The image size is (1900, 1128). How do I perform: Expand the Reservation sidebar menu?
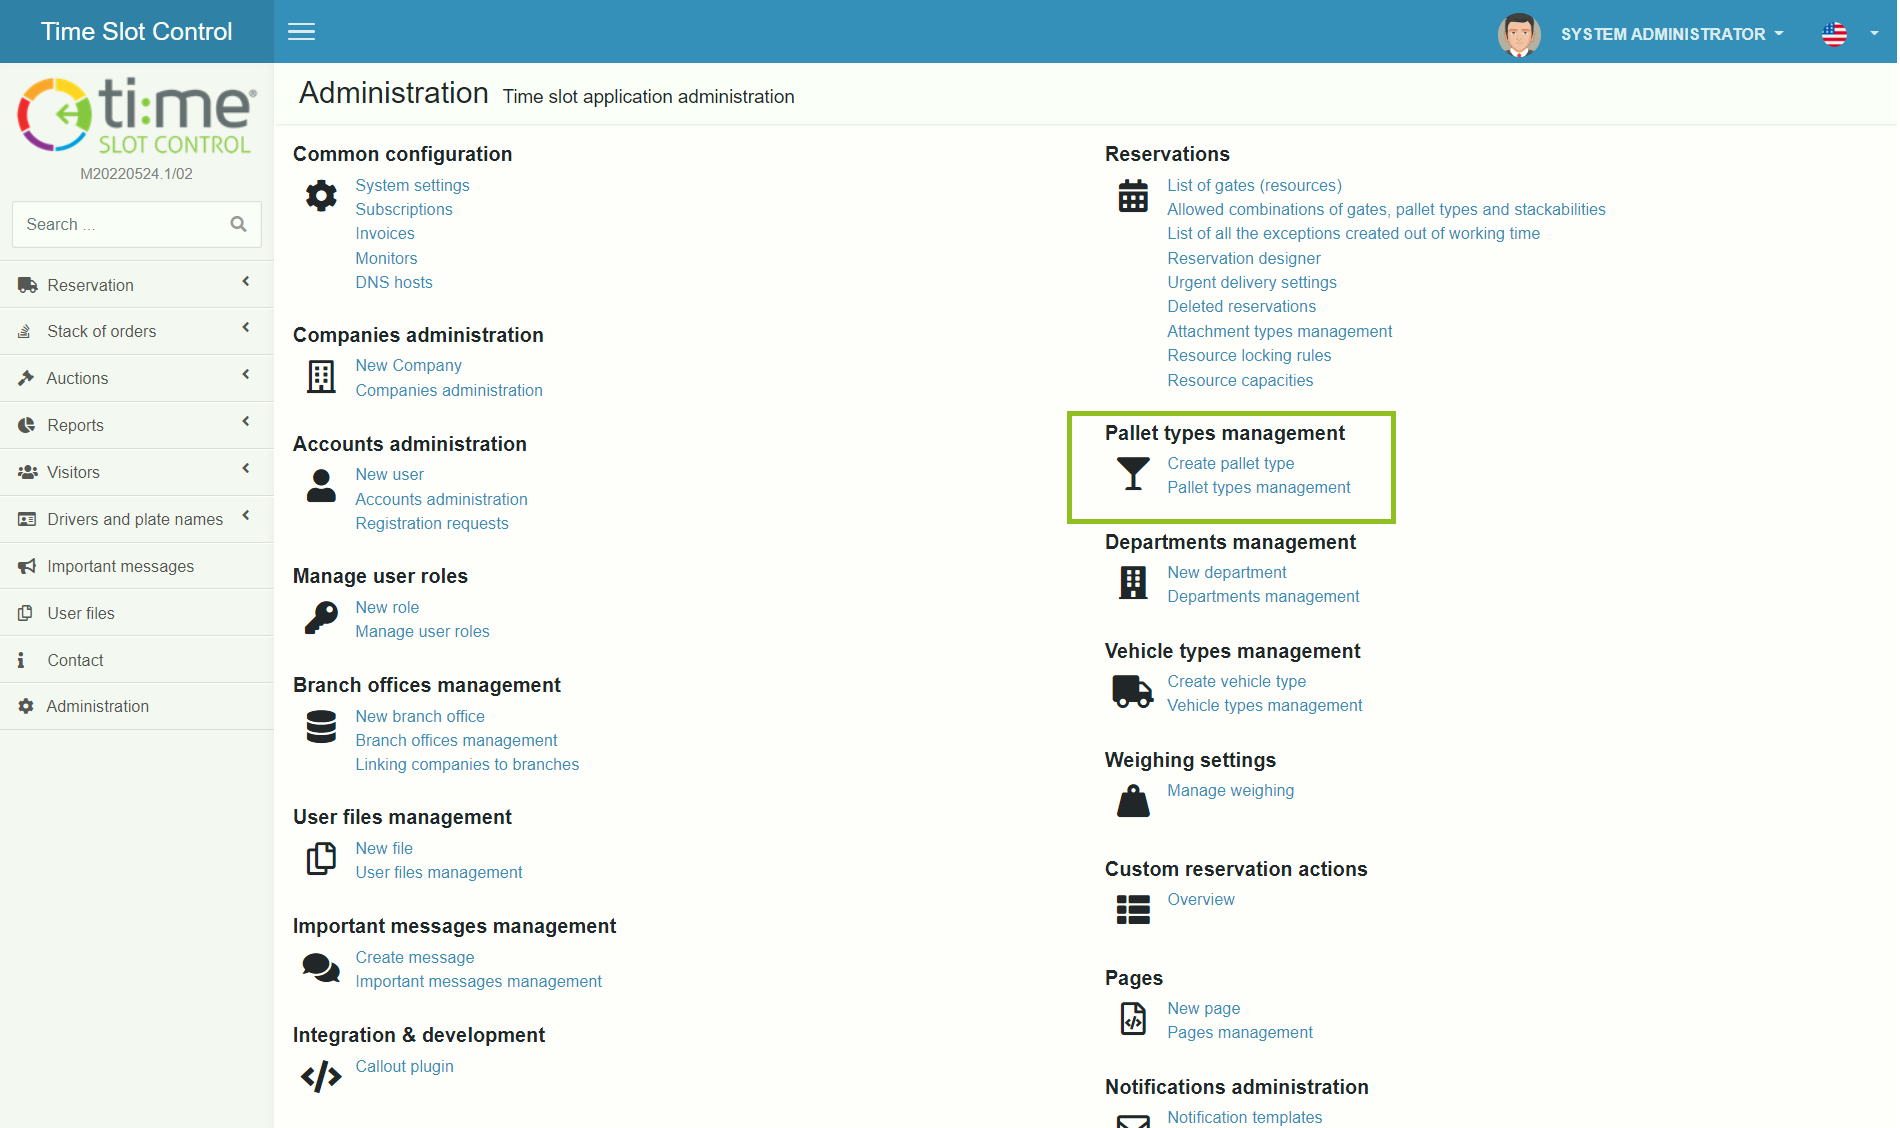pyautogui.click(x=136, y=285)
